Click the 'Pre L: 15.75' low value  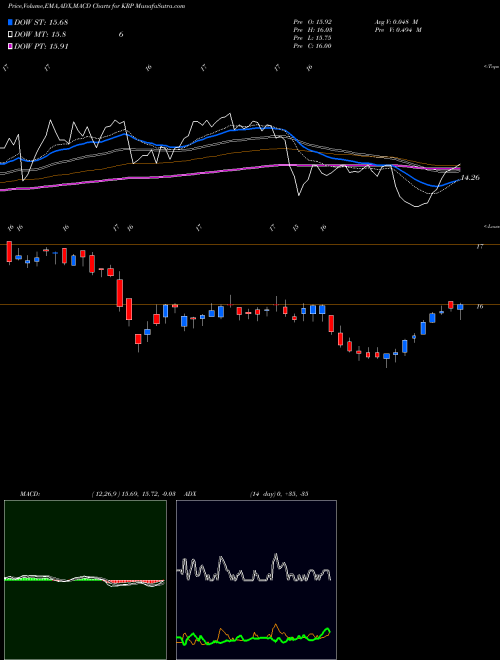pos(313,37)
